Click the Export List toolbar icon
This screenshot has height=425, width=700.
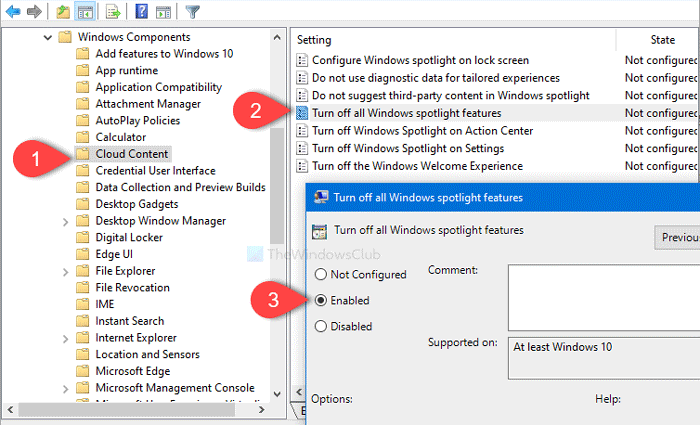[x=113, y=12]
